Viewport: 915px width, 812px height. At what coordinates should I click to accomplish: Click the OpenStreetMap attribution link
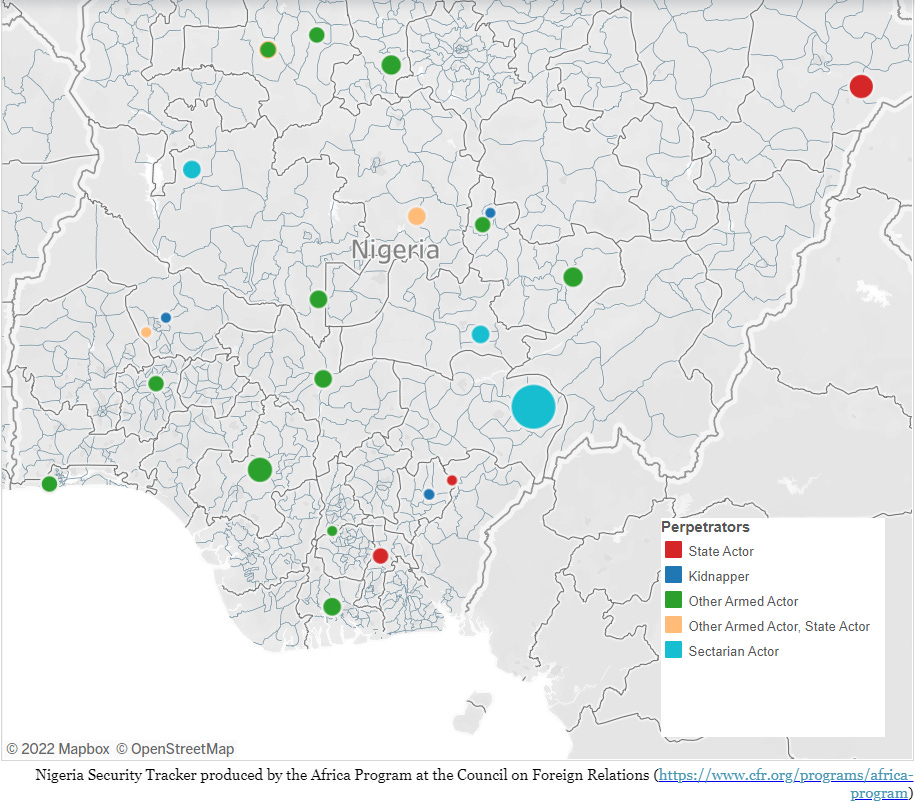pos(177,748)
